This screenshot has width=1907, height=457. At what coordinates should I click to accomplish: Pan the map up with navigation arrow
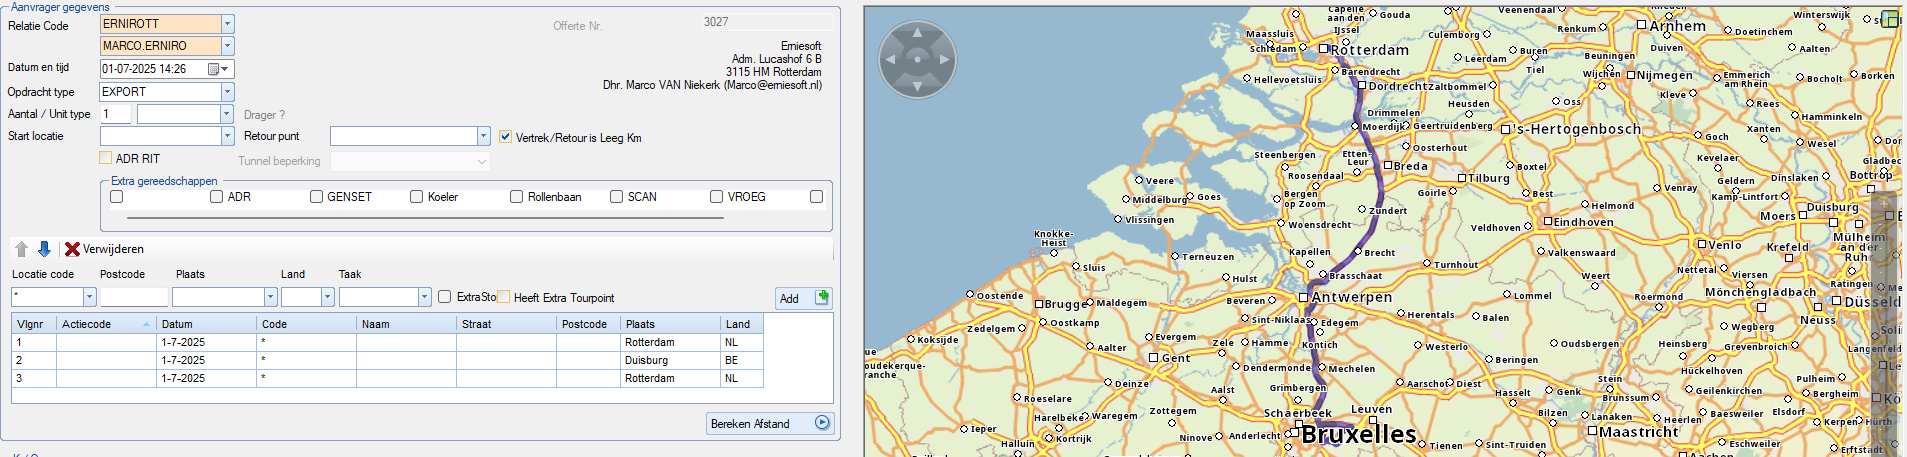click(917, 35)
